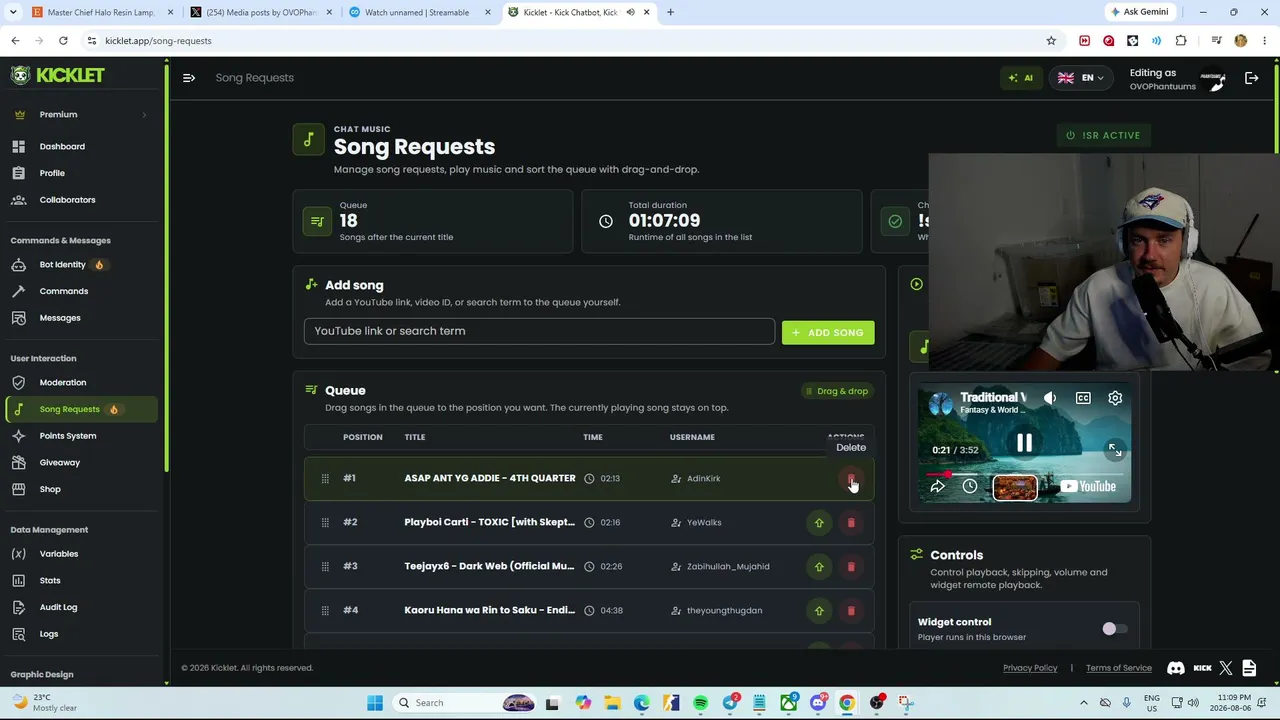Remove Teejayx6 Dark Web from queue
1280x720 pixels.
(851, 566)
